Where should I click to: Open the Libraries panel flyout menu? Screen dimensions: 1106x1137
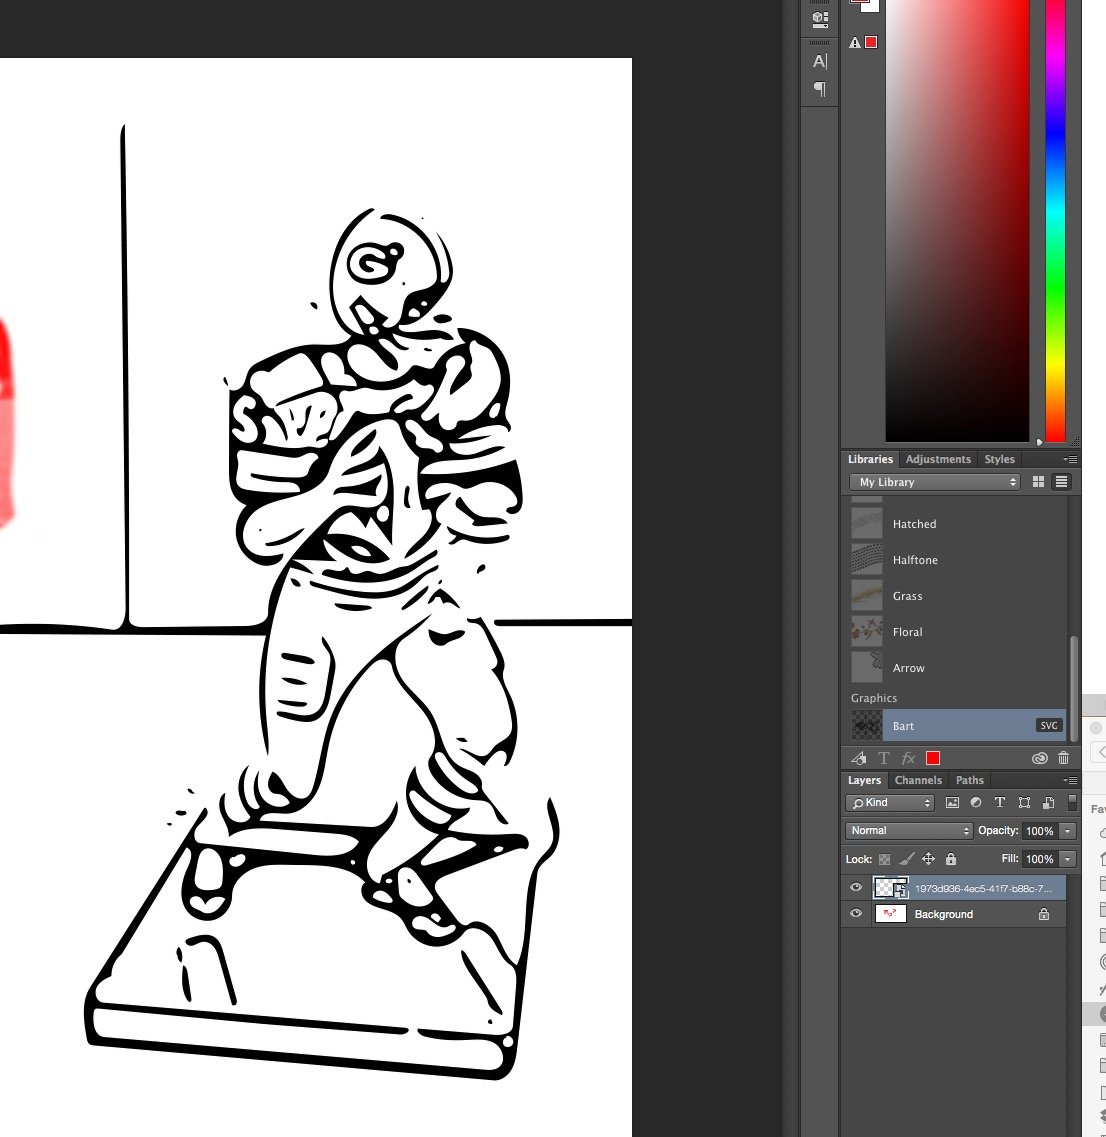1070,459
